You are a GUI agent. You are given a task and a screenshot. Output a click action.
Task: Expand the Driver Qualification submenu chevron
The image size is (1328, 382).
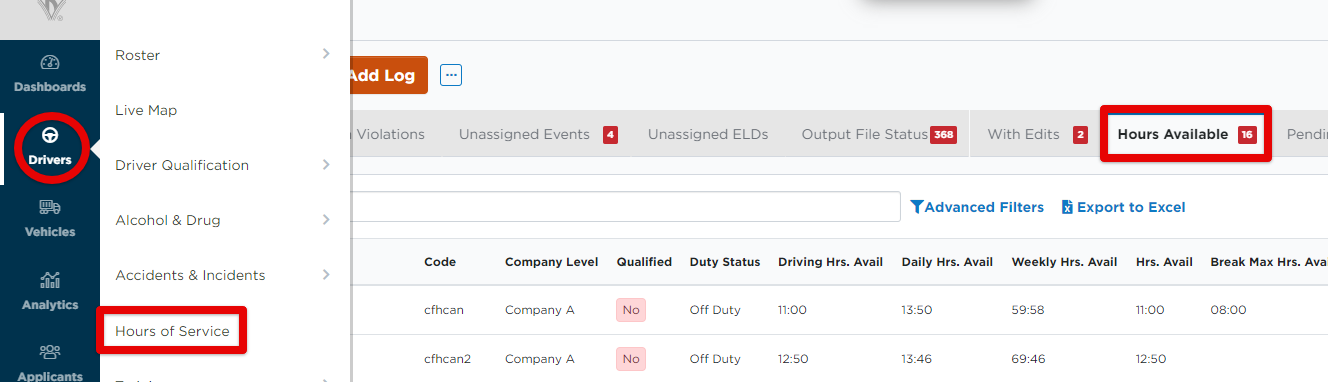click(x=326, y=164)
